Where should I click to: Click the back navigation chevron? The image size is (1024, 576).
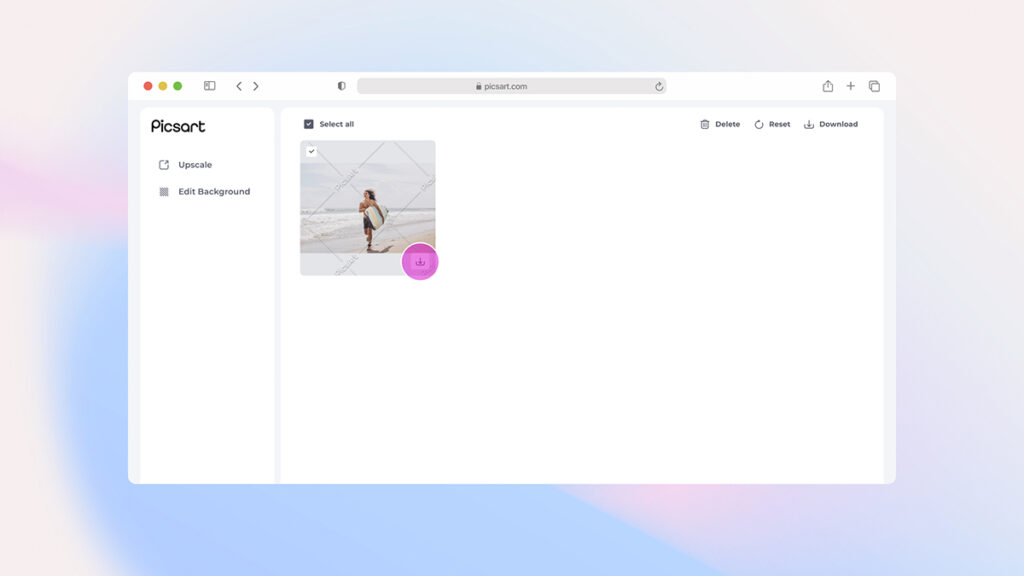tap(239, 86)
